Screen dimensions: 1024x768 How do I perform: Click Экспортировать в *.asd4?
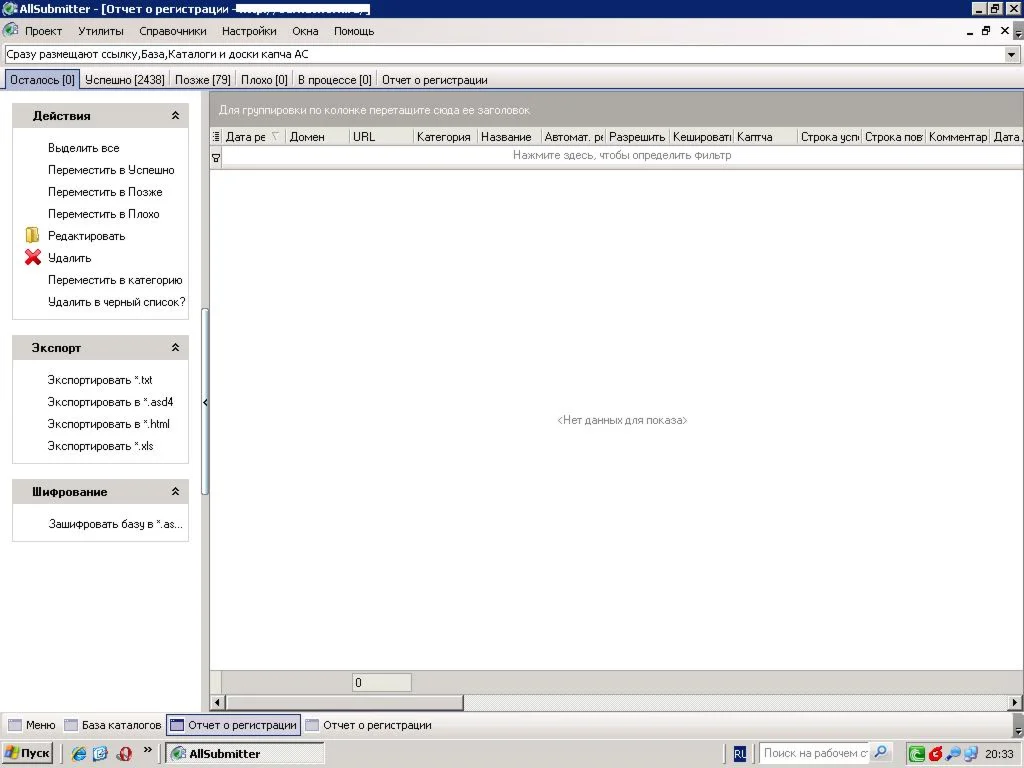pos(110,402)
